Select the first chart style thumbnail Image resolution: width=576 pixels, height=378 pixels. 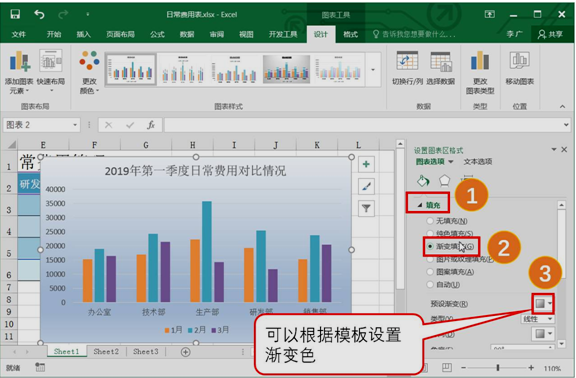click(131, 69)
